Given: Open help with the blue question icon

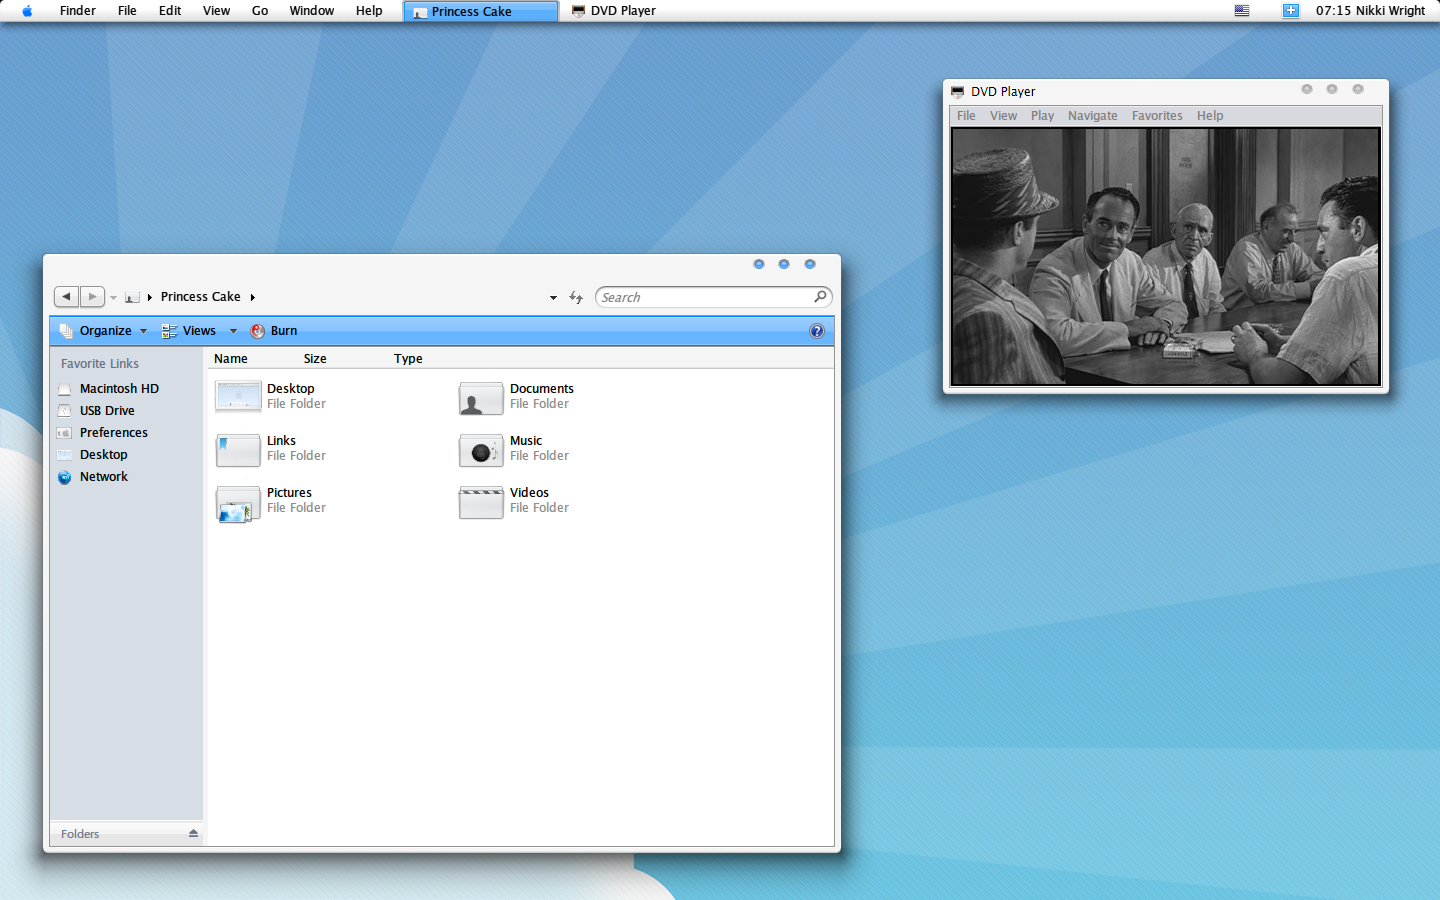Looking at the screenshot, I should pos(817,331).
